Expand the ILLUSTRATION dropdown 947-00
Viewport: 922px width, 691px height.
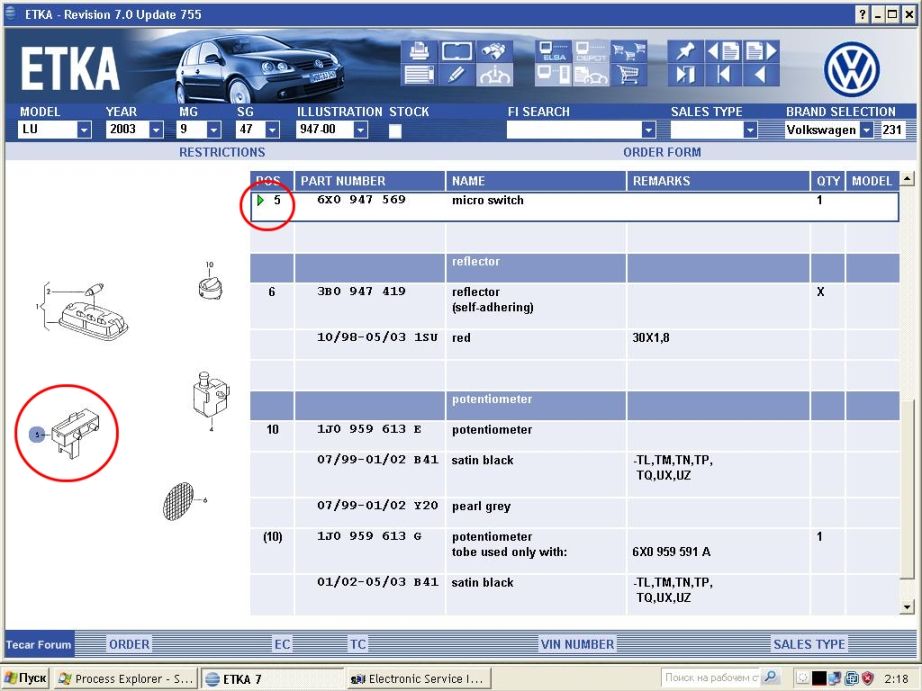[x=361, y=130]
